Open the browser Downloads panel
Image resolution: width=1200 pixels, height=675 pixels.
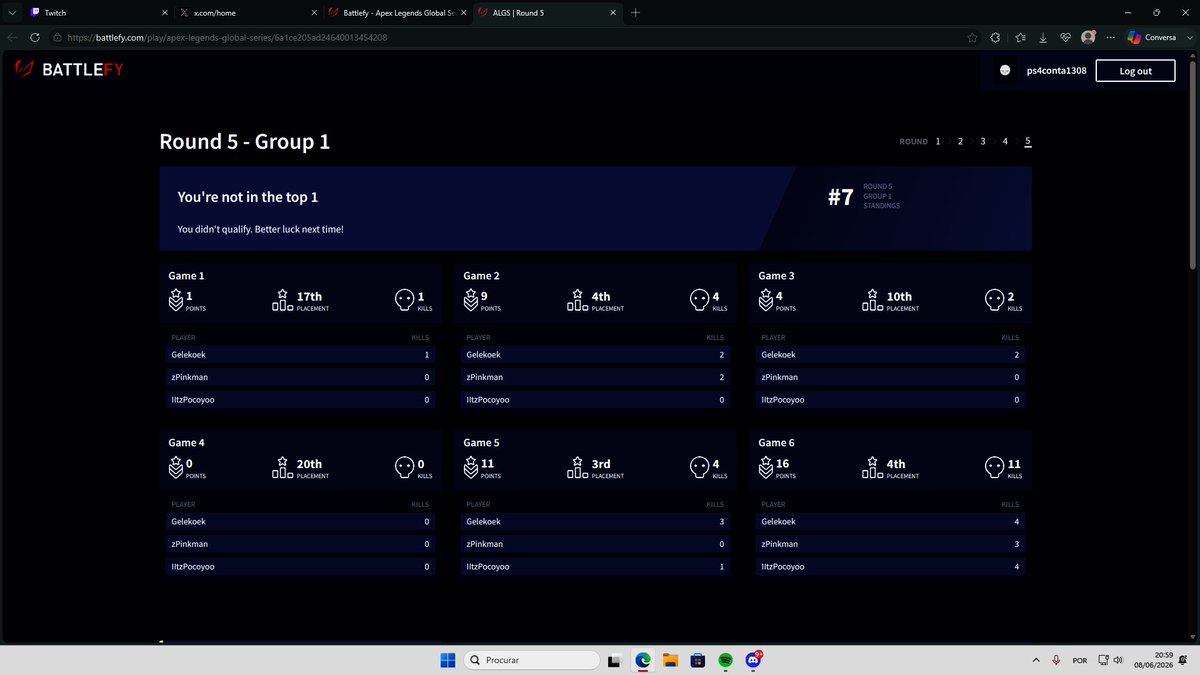coord(1043,37)
